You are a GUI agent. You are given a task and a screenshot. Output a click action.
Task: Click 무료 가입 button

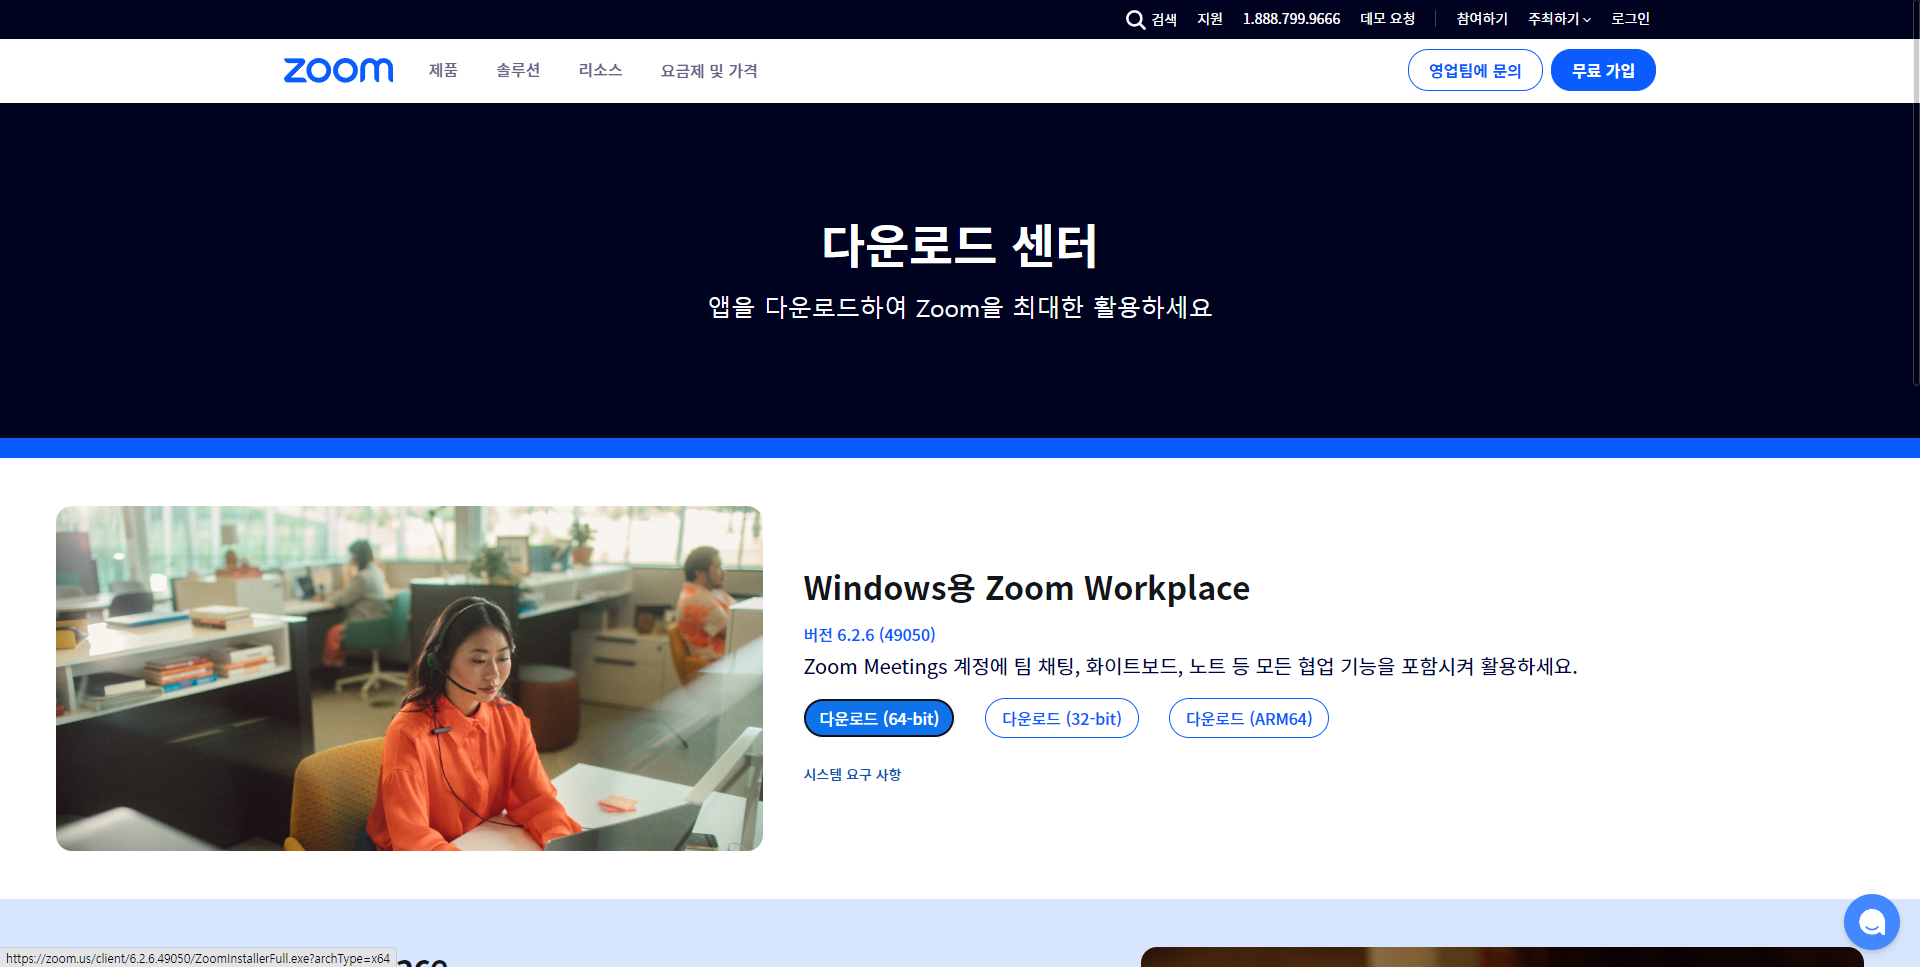tap(1603, 70)
